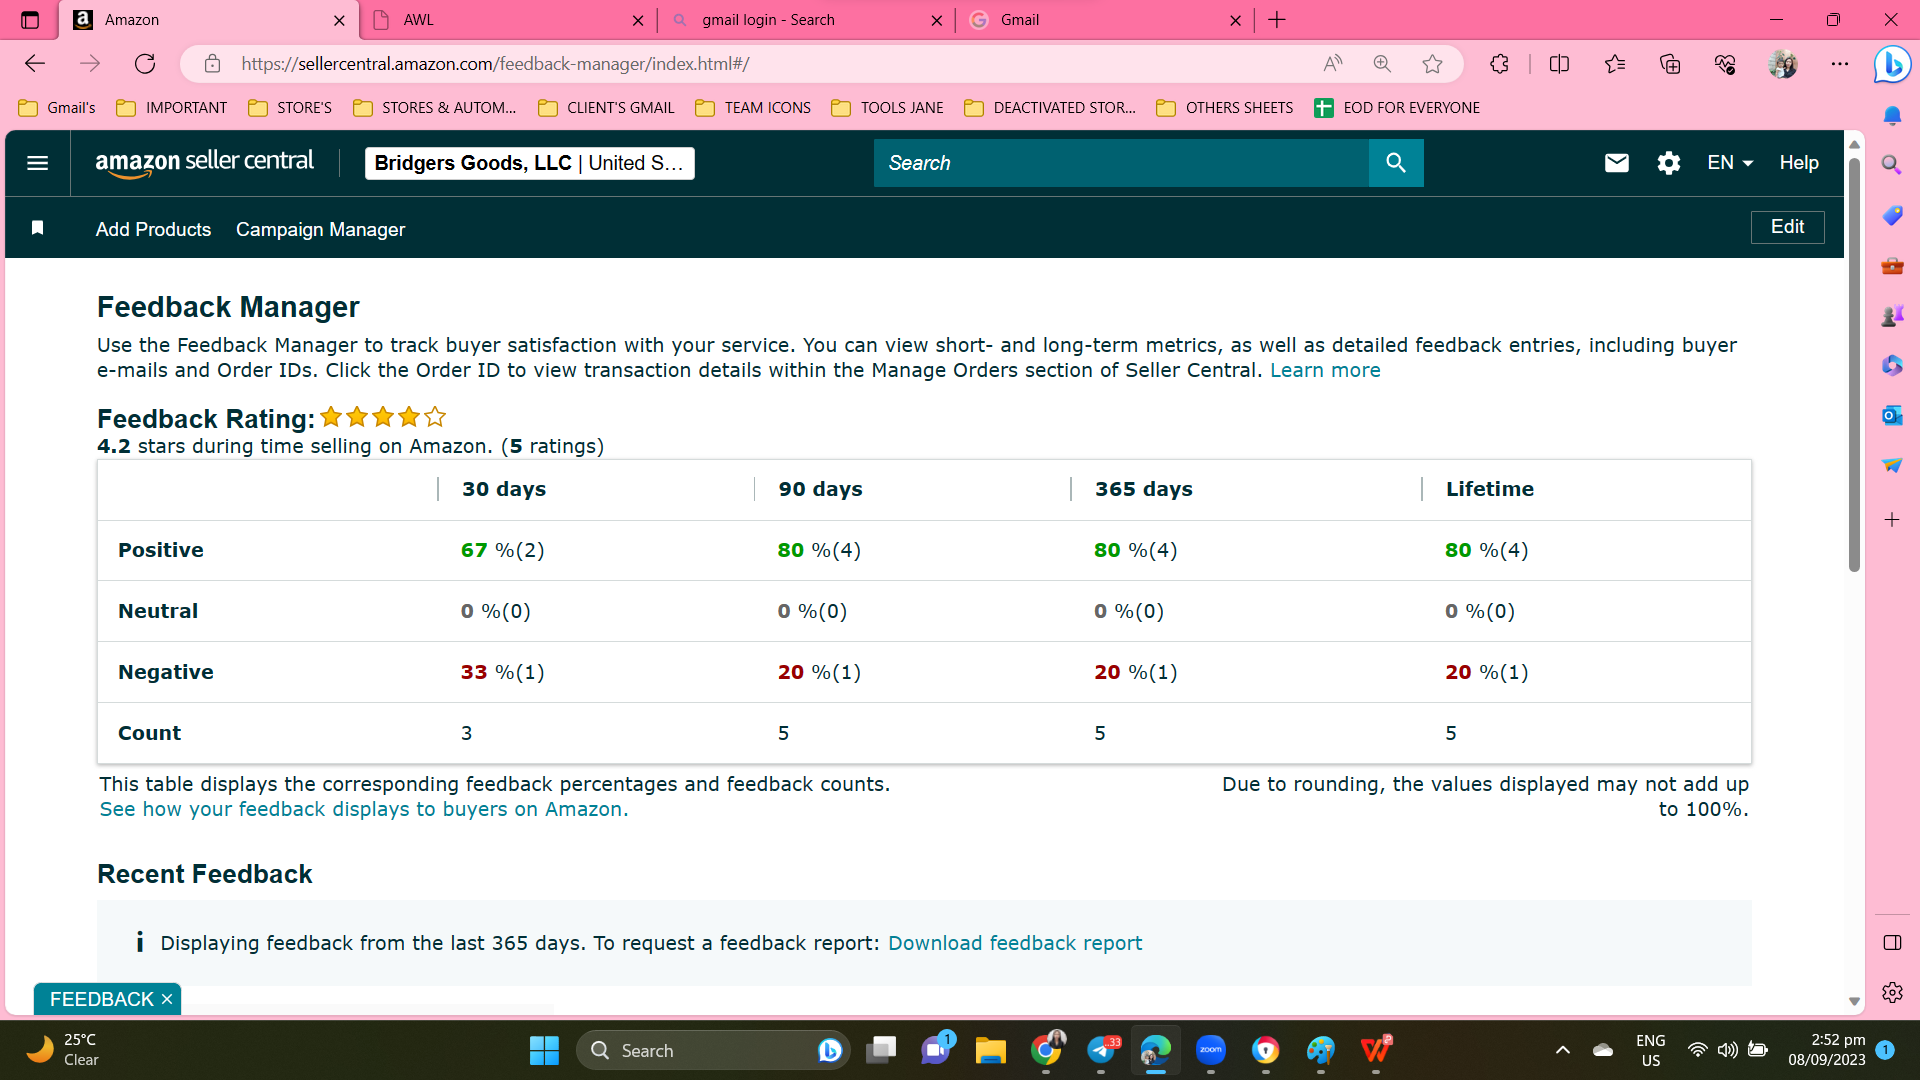Open the Seller Central hamburger menu
This screenshot has height=1080, width=1920.
(37, 163)
